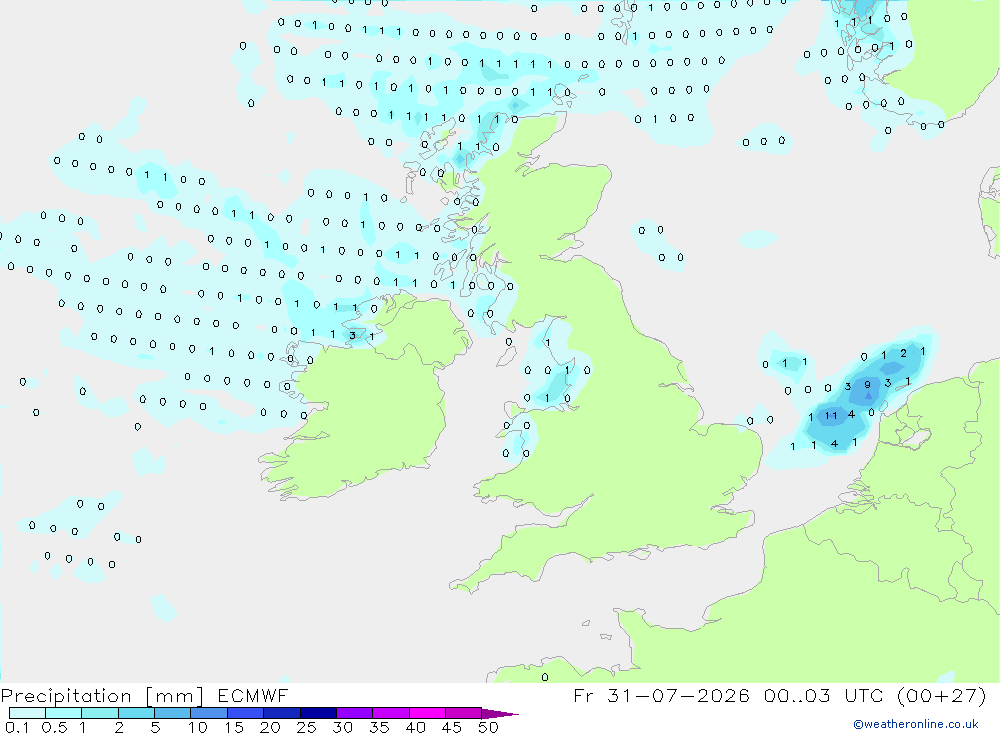
Task: Click the '2' value in the North Sea cluster
Action: 903,353
